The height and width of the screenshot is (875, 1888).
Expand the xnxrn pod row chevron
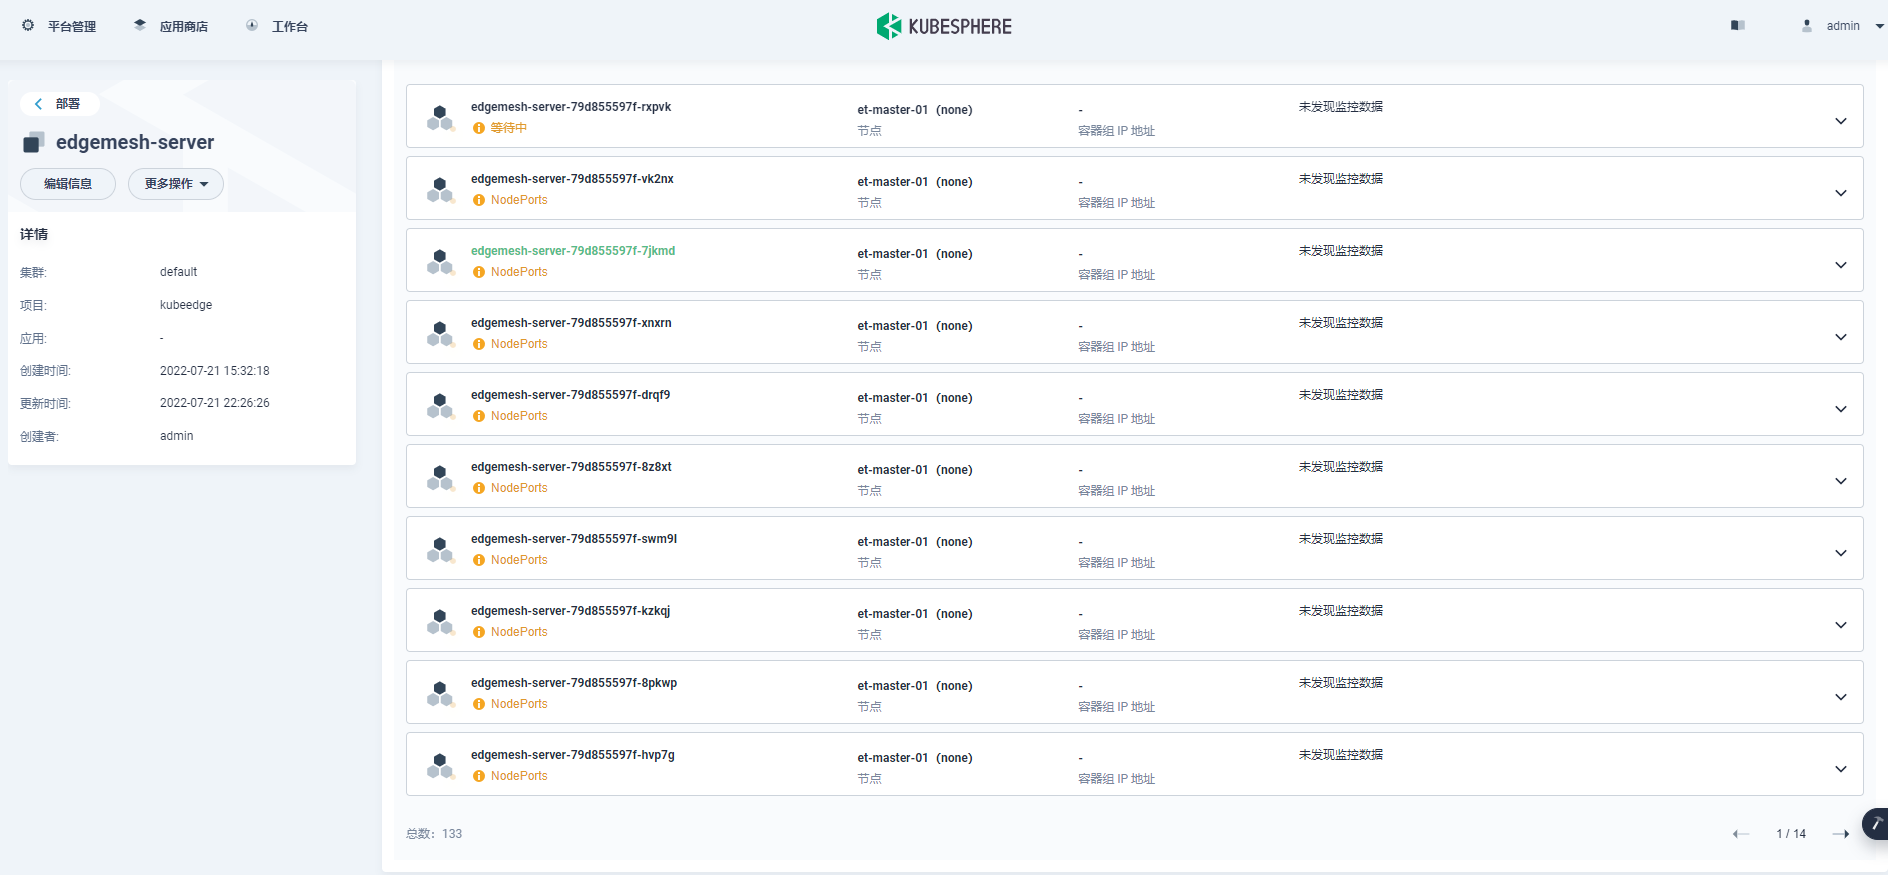tap(1841, 337)
